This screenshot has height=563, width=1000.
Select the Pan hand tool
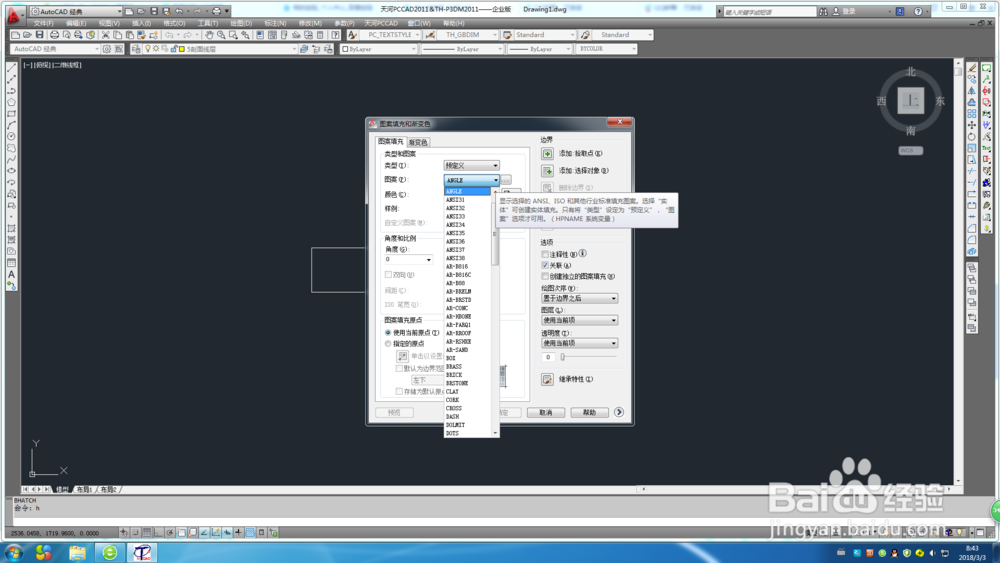[x=209, y=35]
